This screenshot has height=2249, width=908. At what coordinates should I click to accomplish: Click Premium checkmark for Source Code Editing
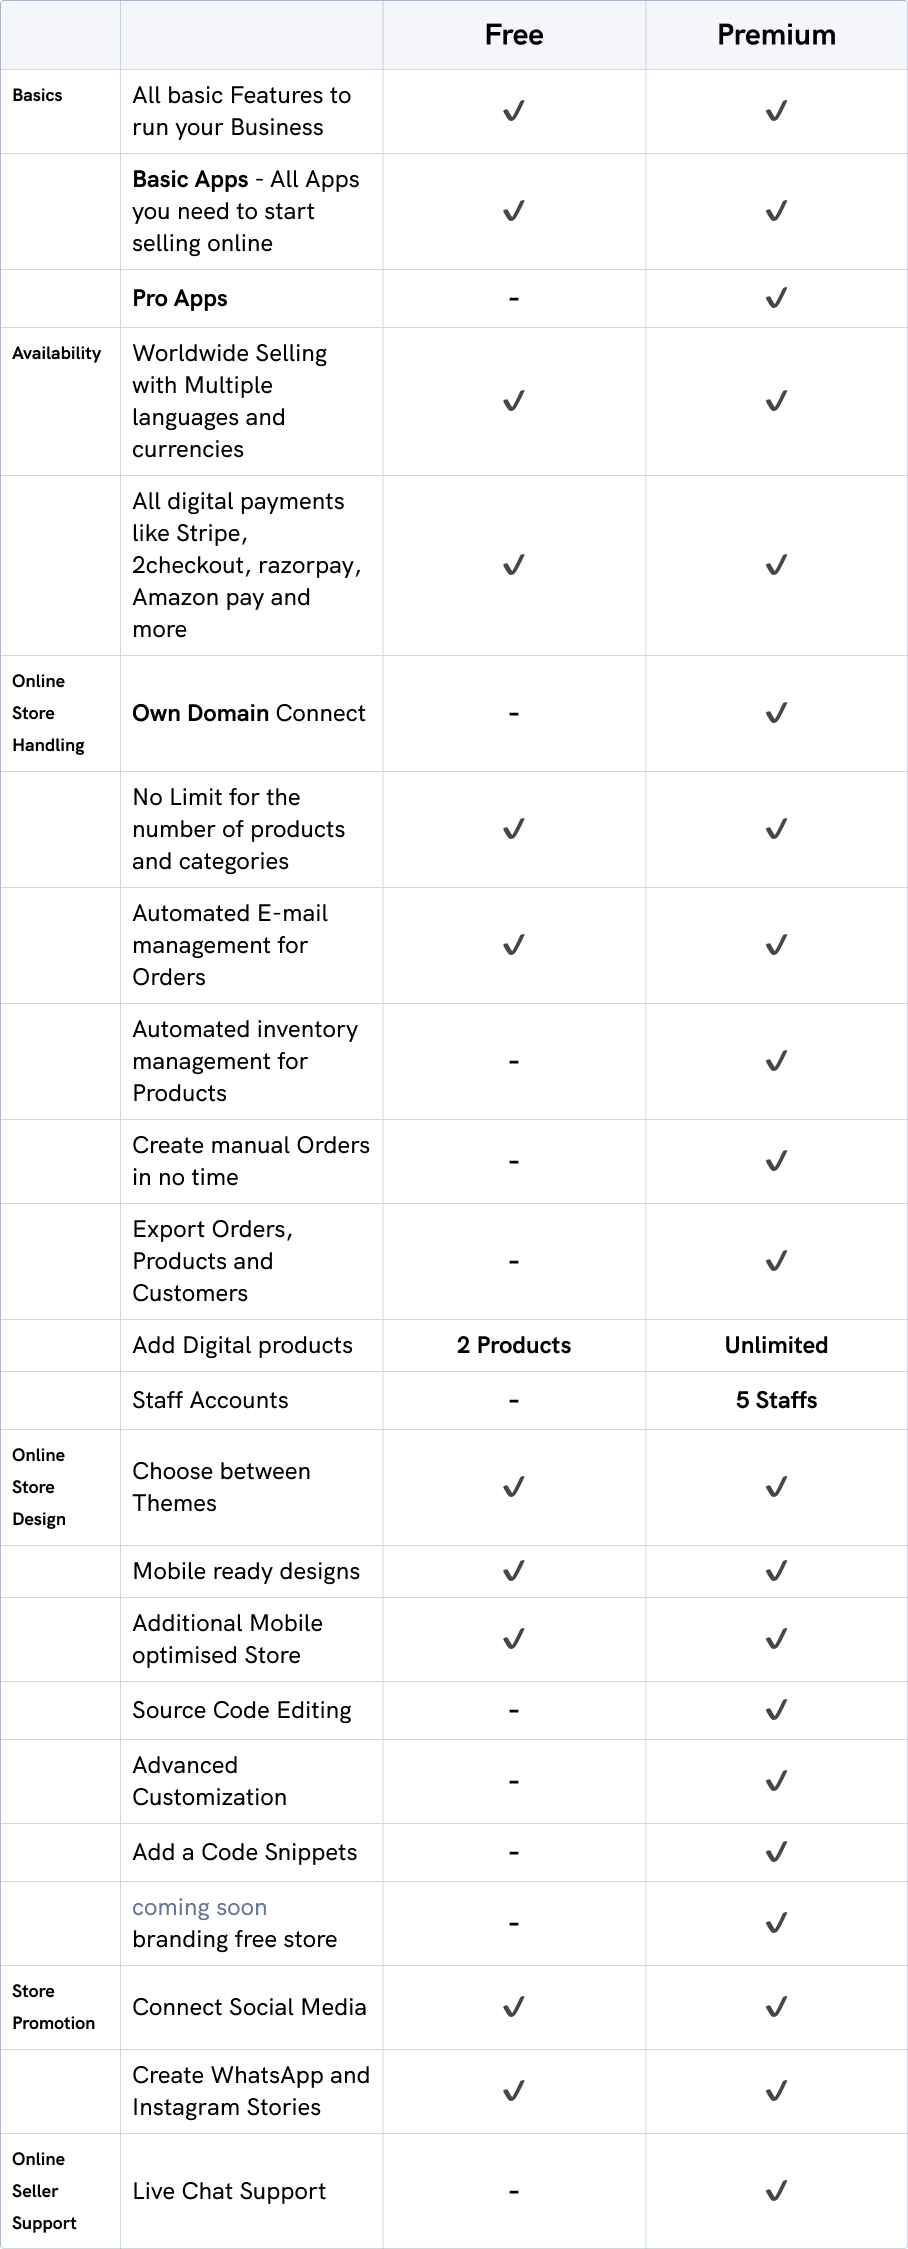coord(776,1710)
